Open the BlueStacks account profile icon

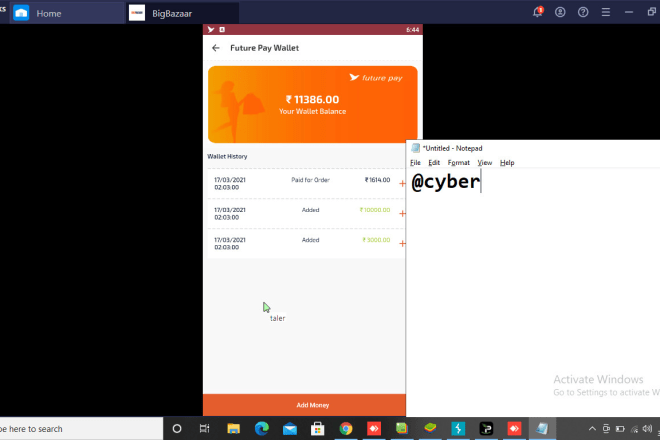(x=560, y=12)
